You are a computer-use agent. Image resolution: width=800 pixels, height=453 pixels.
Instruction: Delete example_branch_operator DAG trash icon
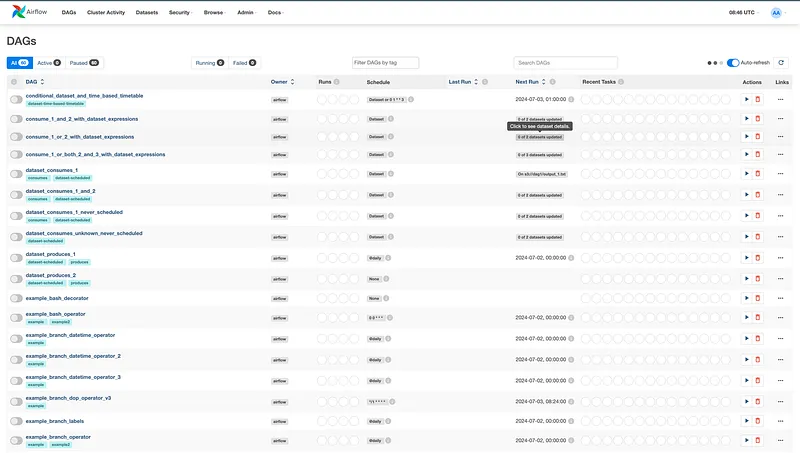[758, 441]
